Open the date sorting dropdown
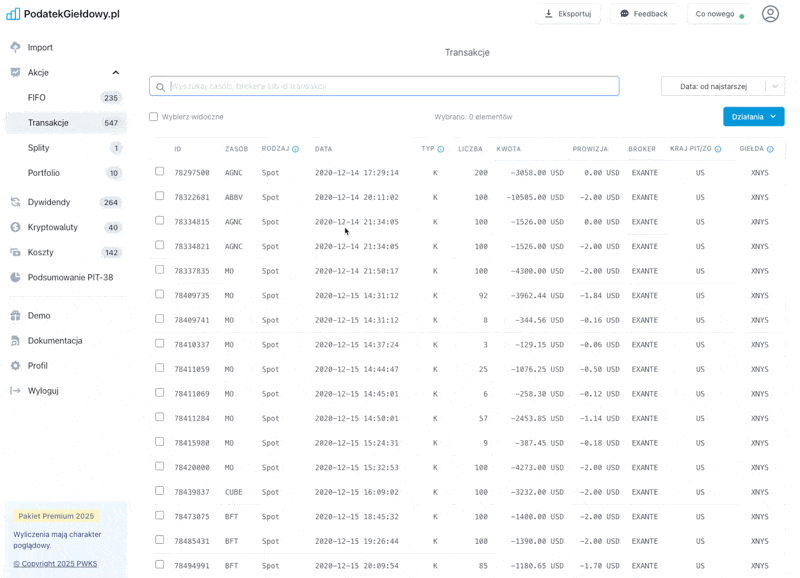Image resolution: width=800 pixels, height=578 pixels. tap(722, 87)
